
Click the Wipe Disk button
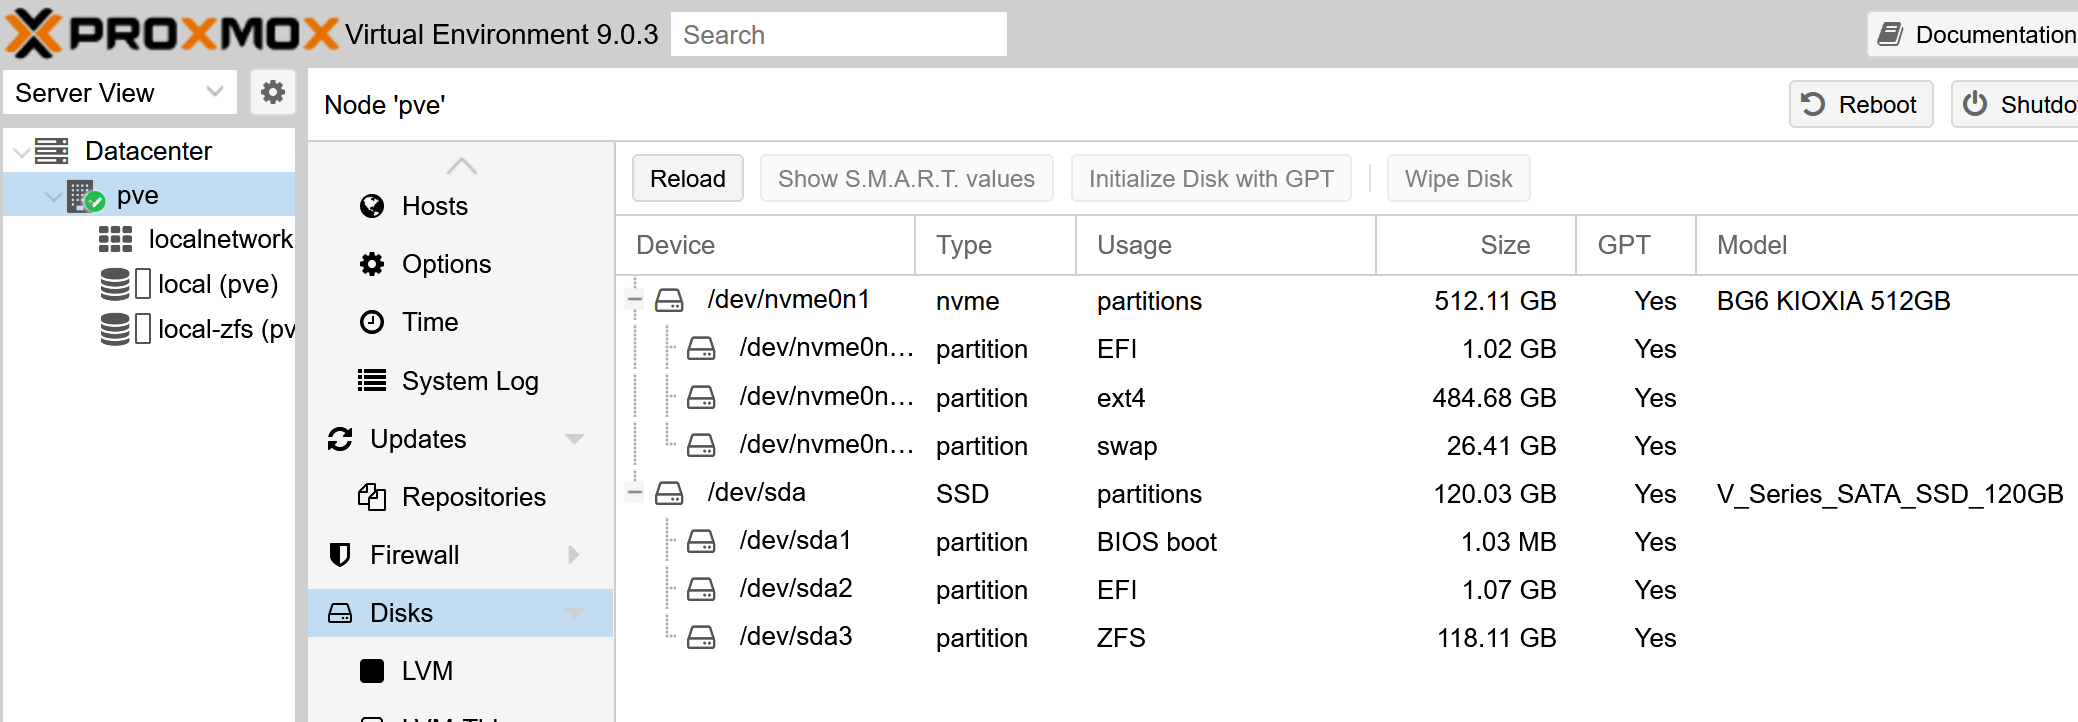pos(1458,178)
